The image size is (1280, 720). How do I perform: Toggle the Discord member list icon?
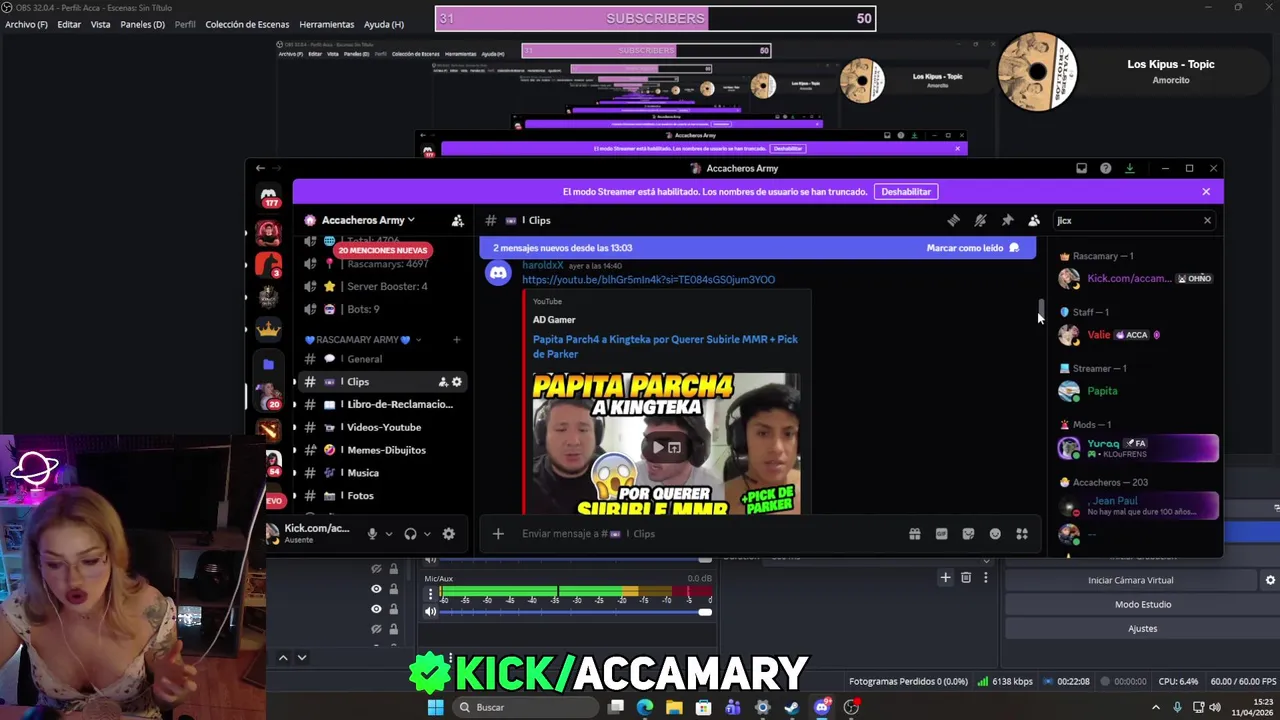[x=1034, y=220]
